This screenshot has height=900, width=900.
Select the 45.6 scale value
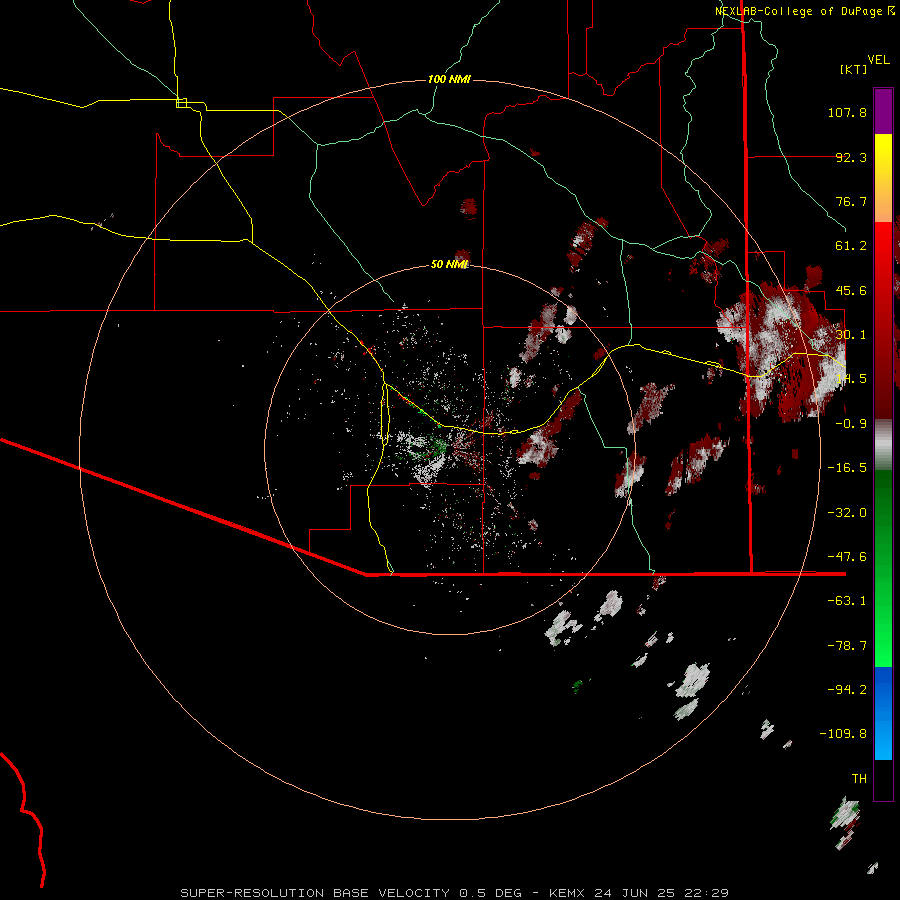[851, 290]
